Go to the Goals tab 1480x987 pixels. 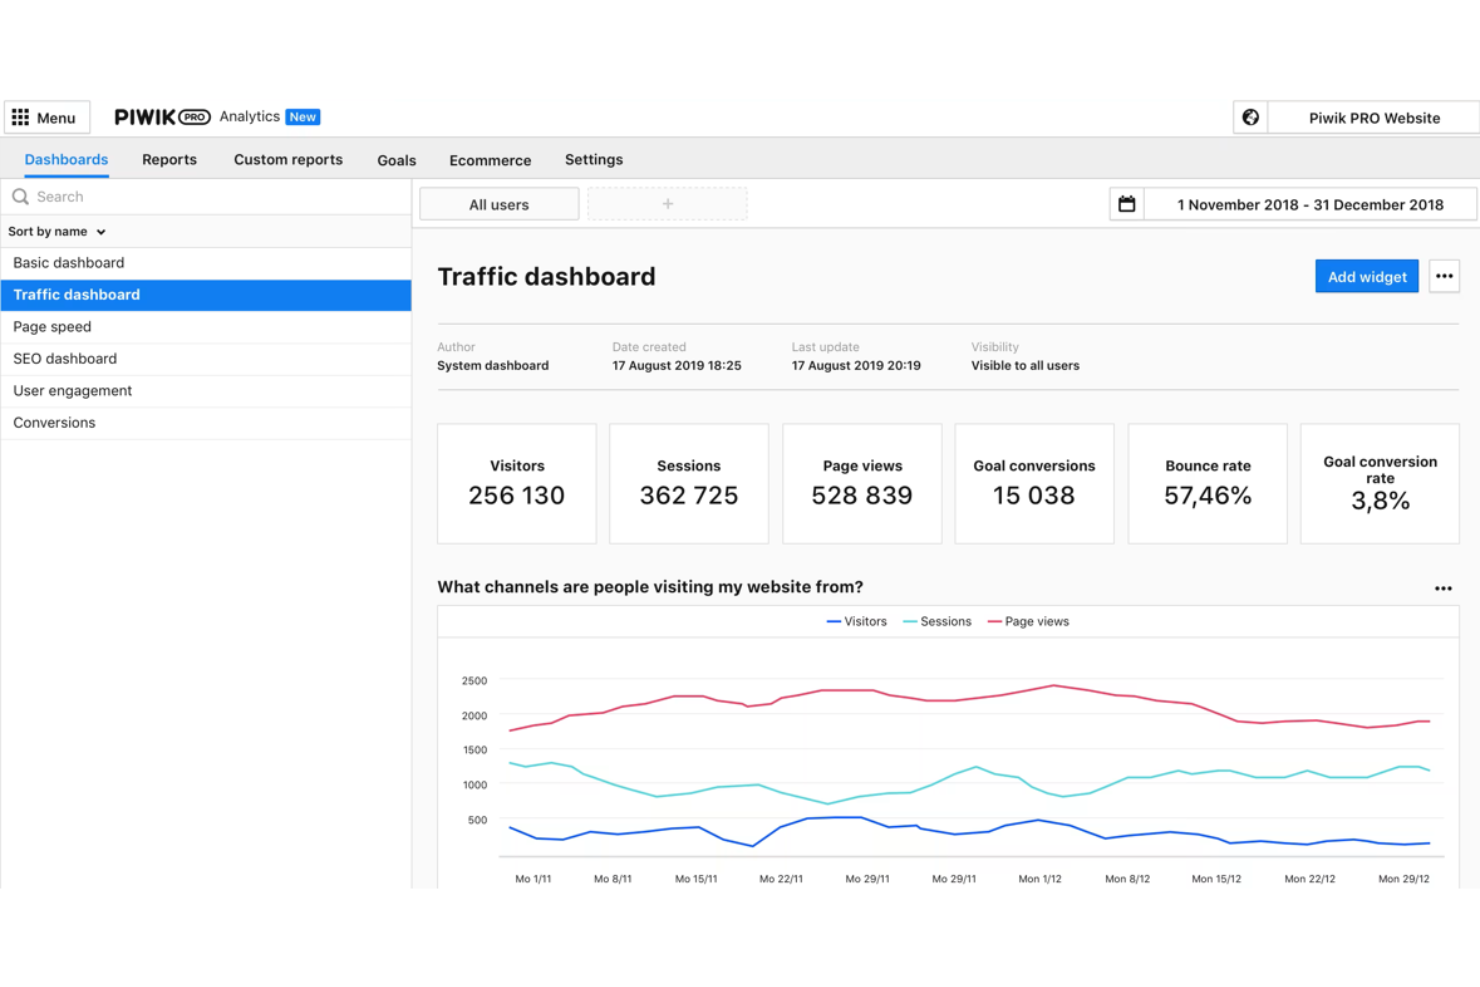click(396, 160)
